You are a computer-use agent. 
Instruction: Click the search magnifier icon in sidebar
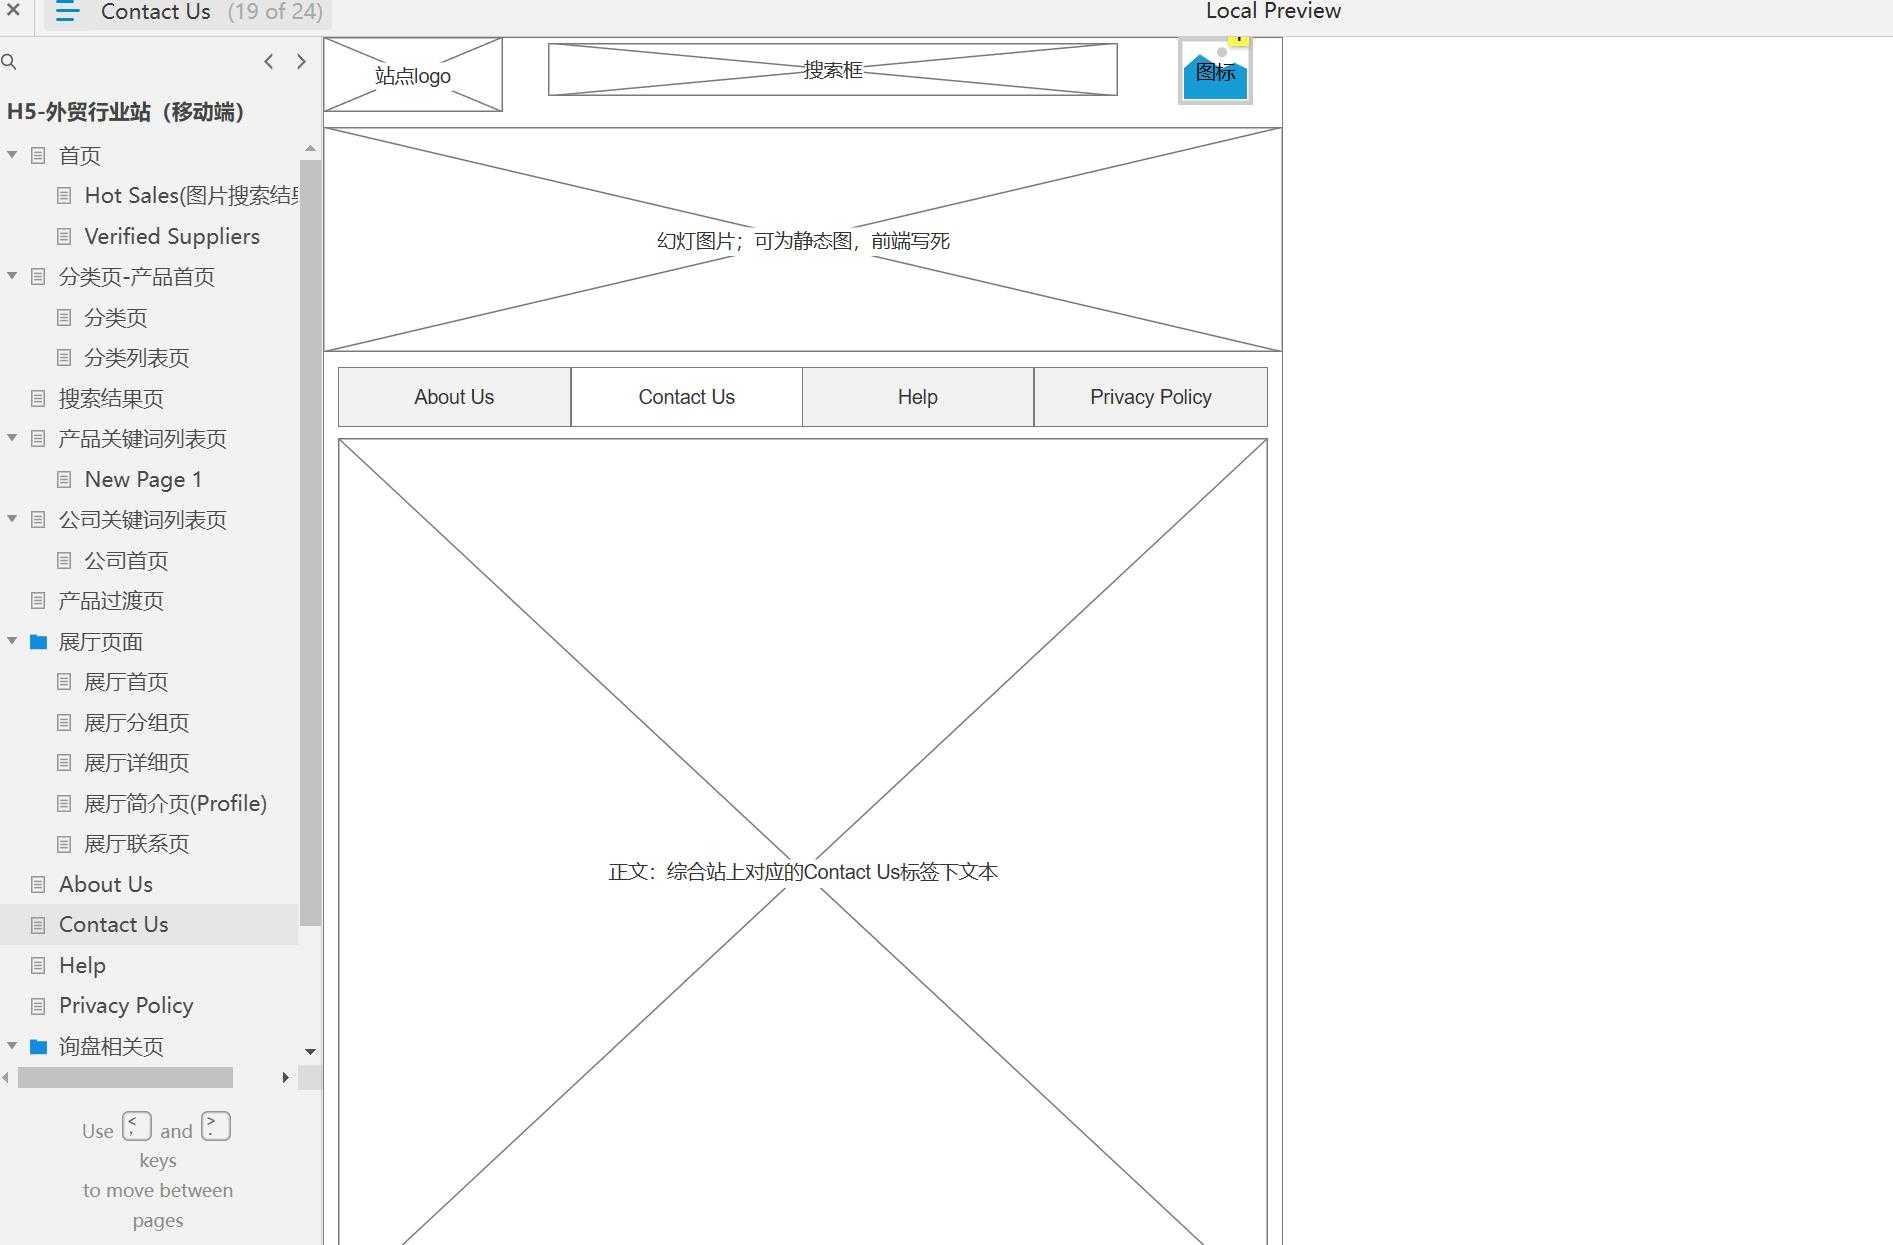[9, 62]
